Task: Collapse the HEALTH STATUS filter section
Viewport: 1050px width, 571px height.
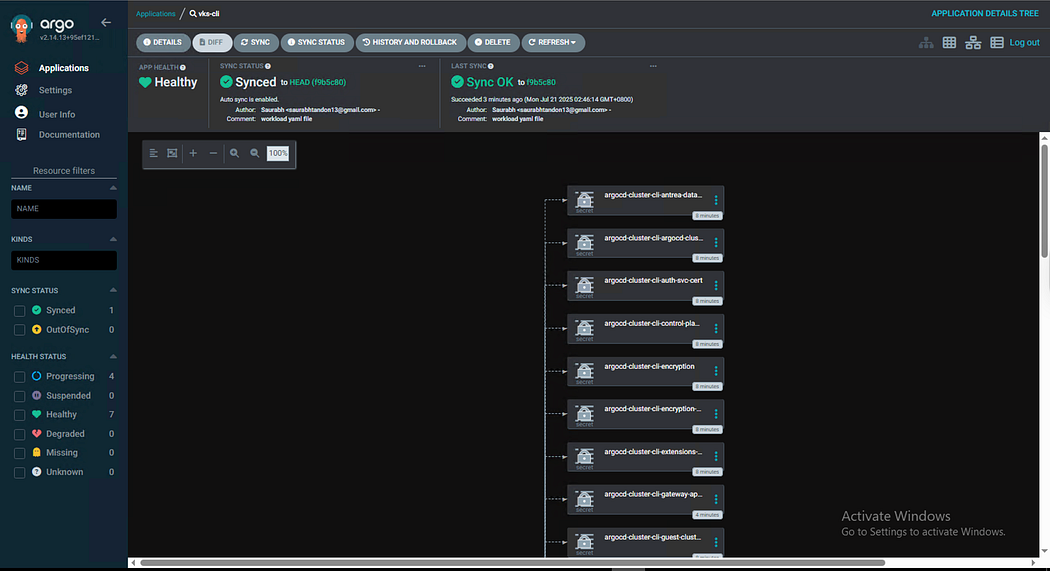Action: click(113, 357)
